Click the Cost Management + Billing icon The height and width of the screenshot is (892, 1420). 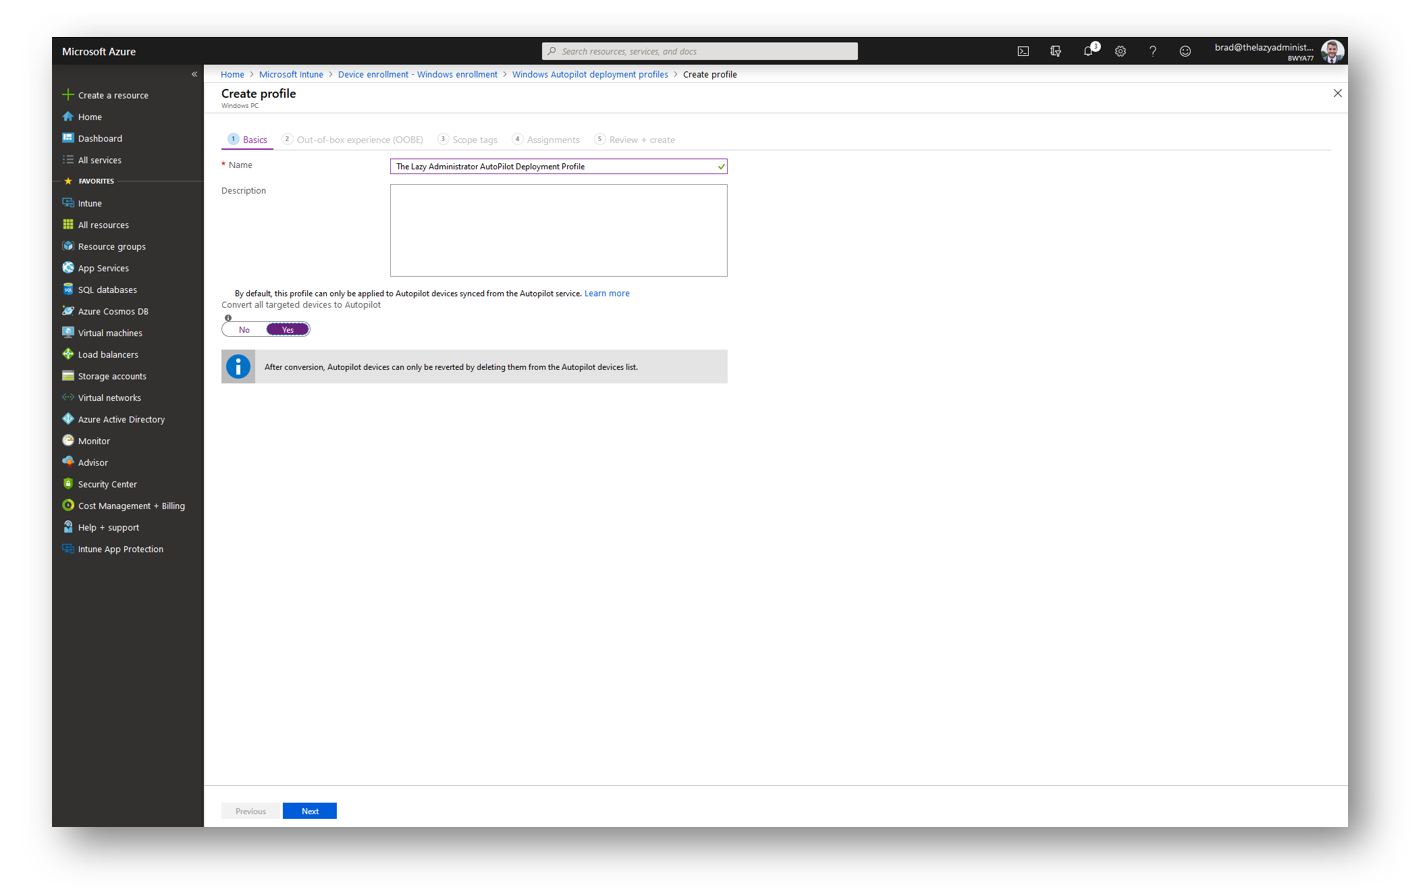pyautogui.click(x=68, y=506)
